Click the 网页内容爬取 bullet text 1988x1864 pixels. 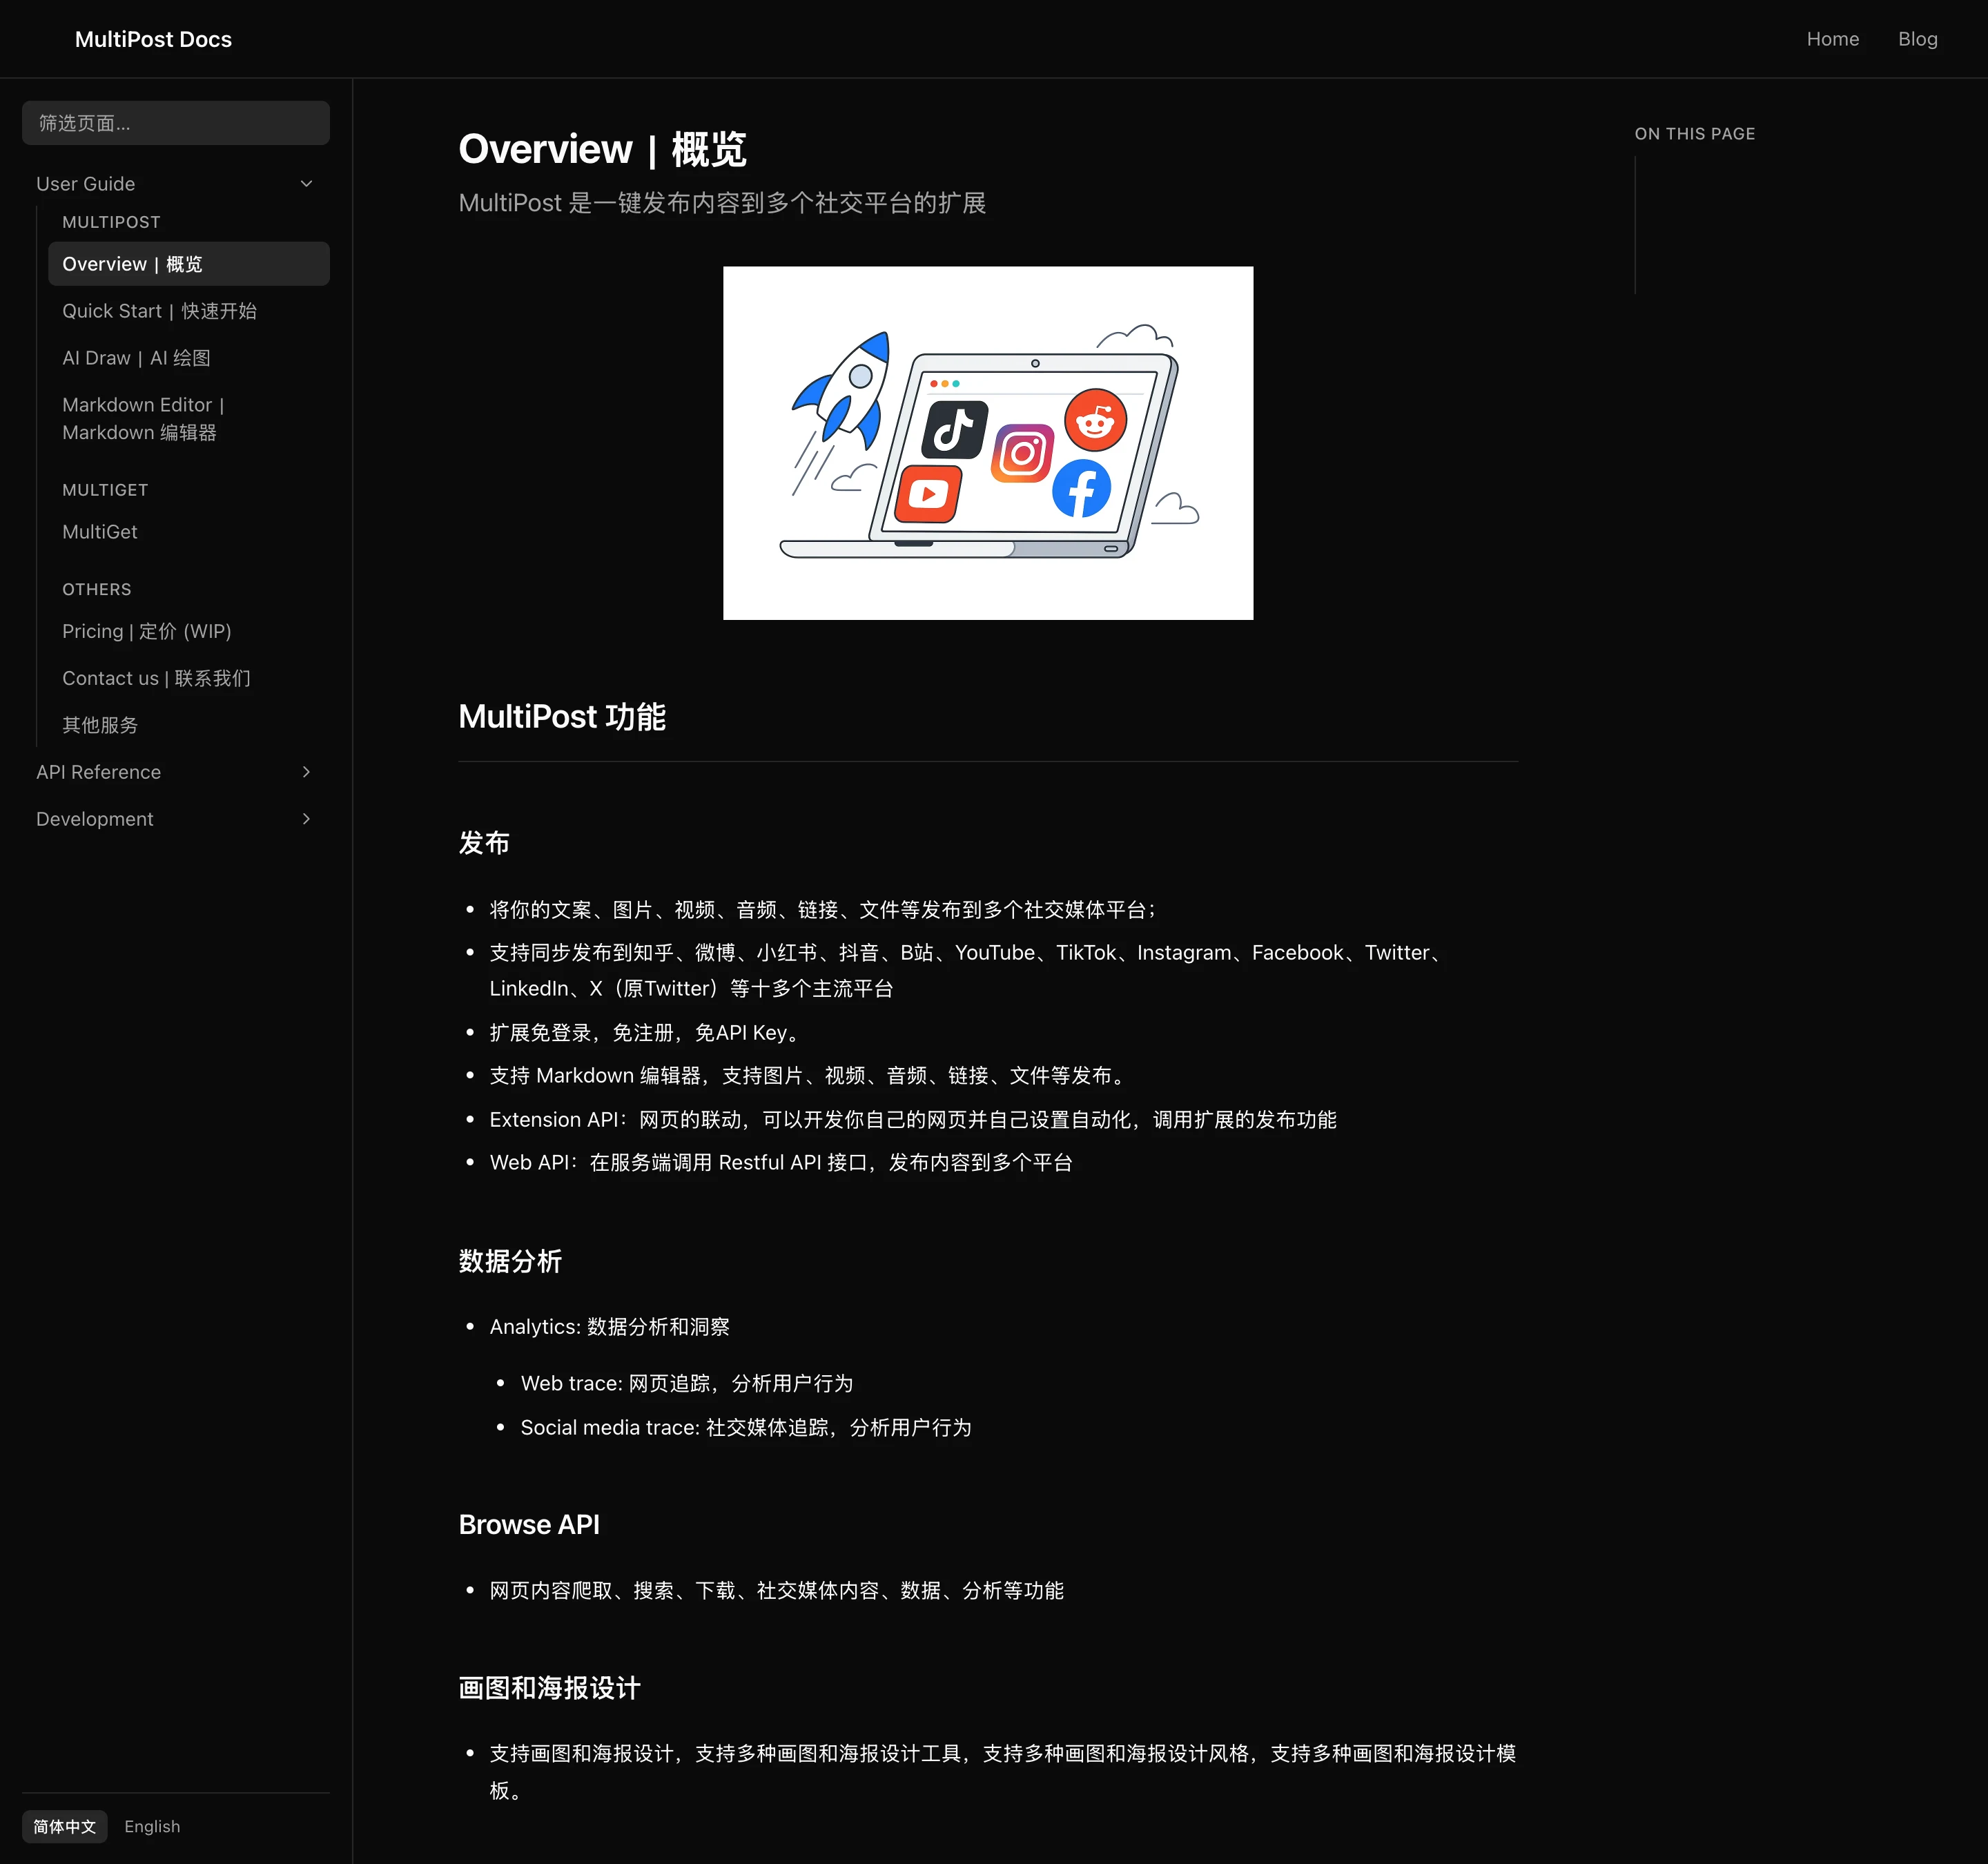pos(777,1591)
